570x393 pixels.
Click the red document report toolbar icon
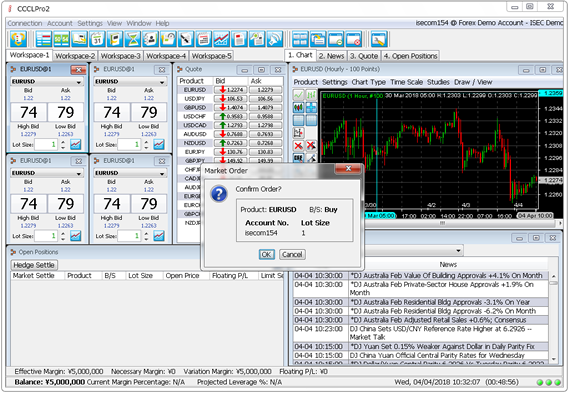(x=239, y=39)
